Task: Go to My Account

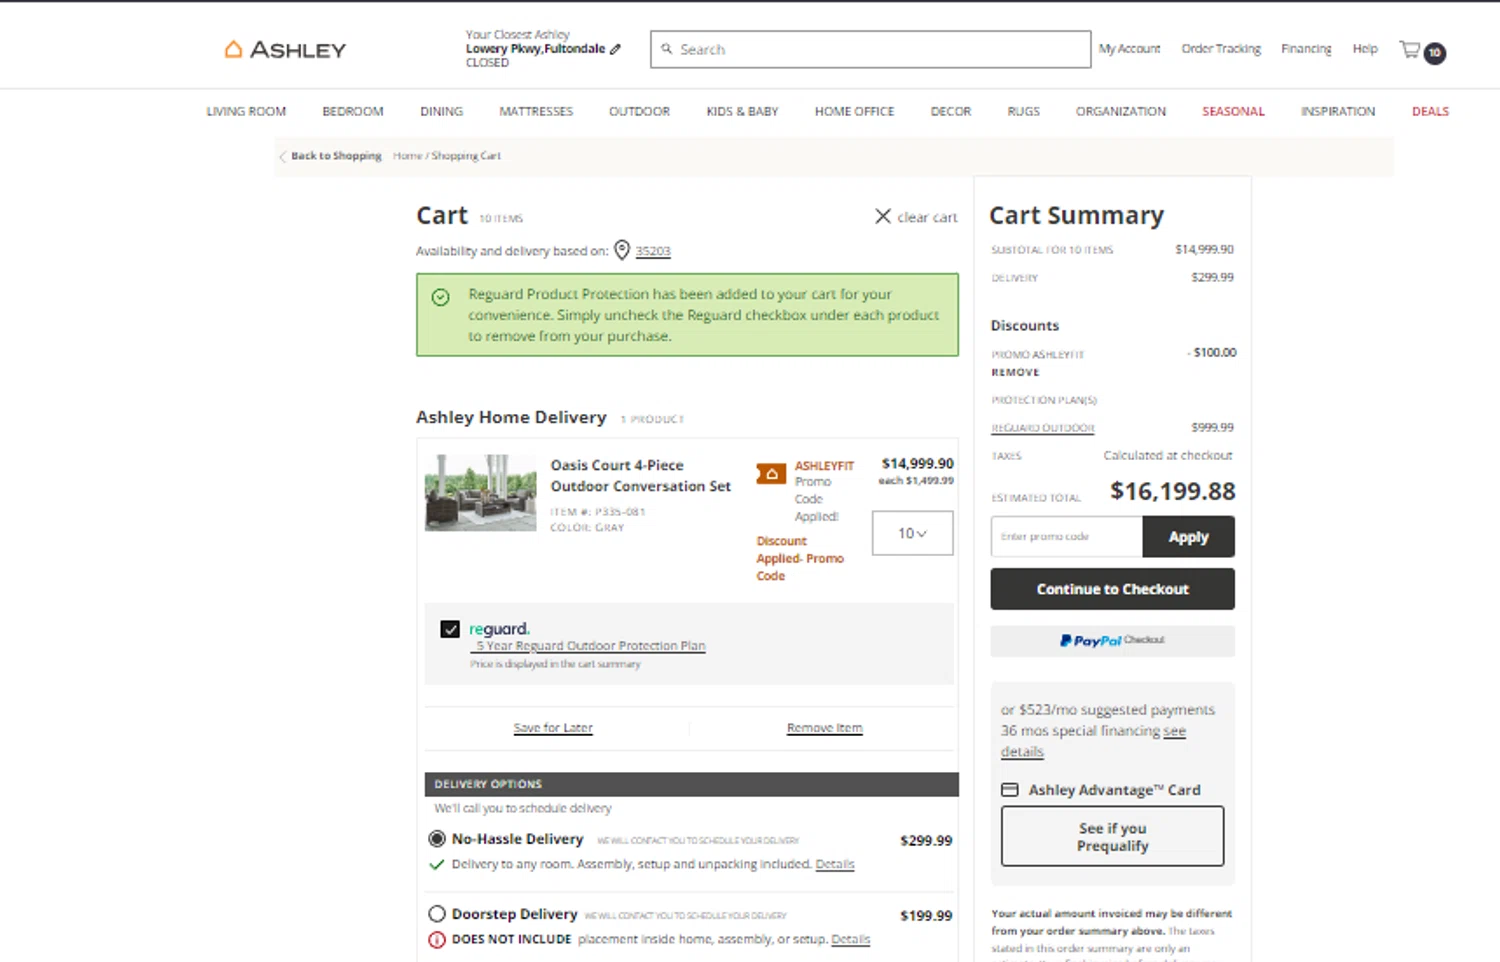Action: pyautogui.click(x=1129, y=48)
